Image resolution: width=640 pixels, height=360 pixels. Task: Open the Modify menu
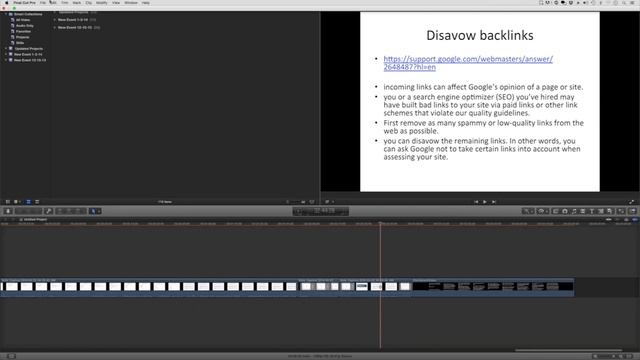point(102,3)
